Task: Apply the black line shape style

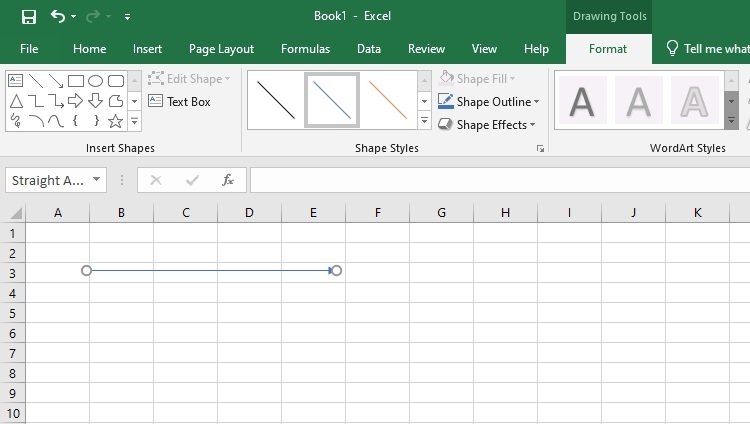Action: [x=276, y=100]
